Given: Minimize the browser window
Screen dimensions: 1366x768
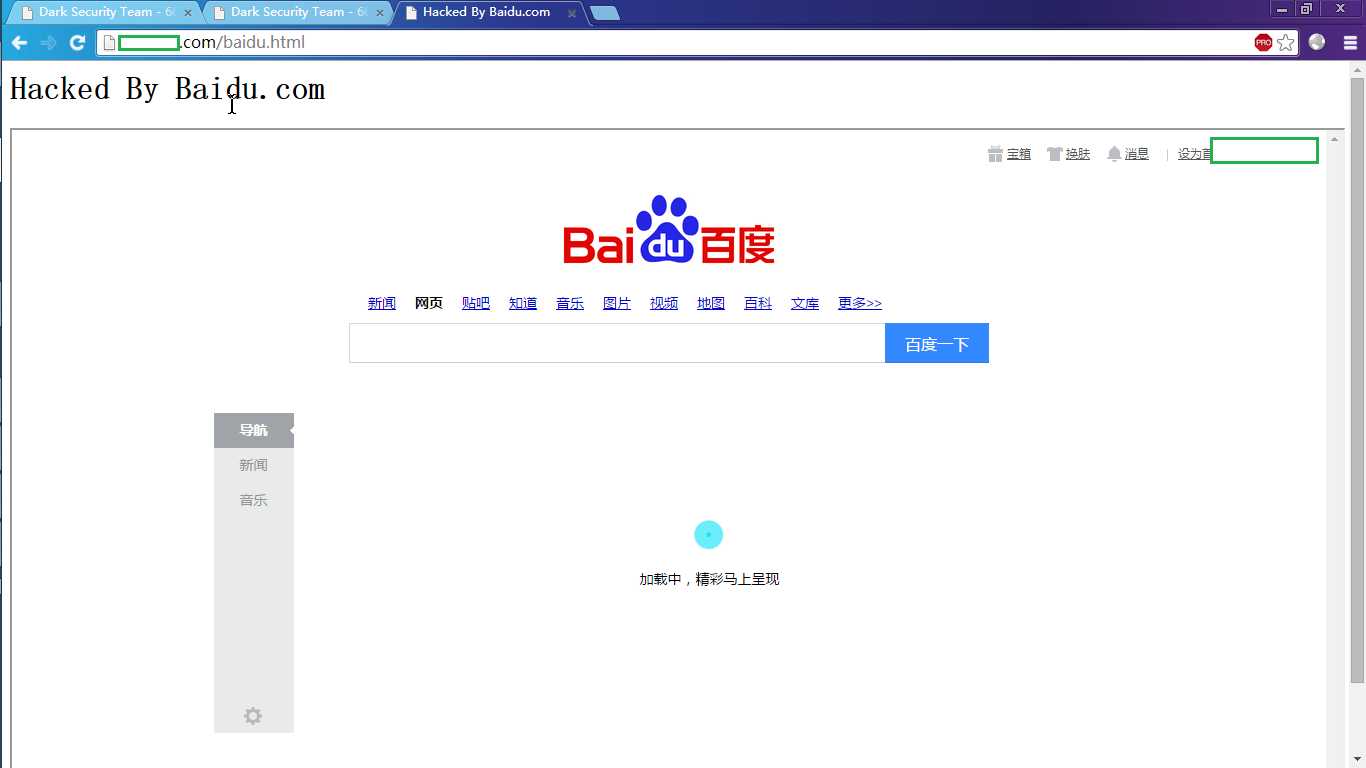Looking at the screenshot, I should 1282,9.
